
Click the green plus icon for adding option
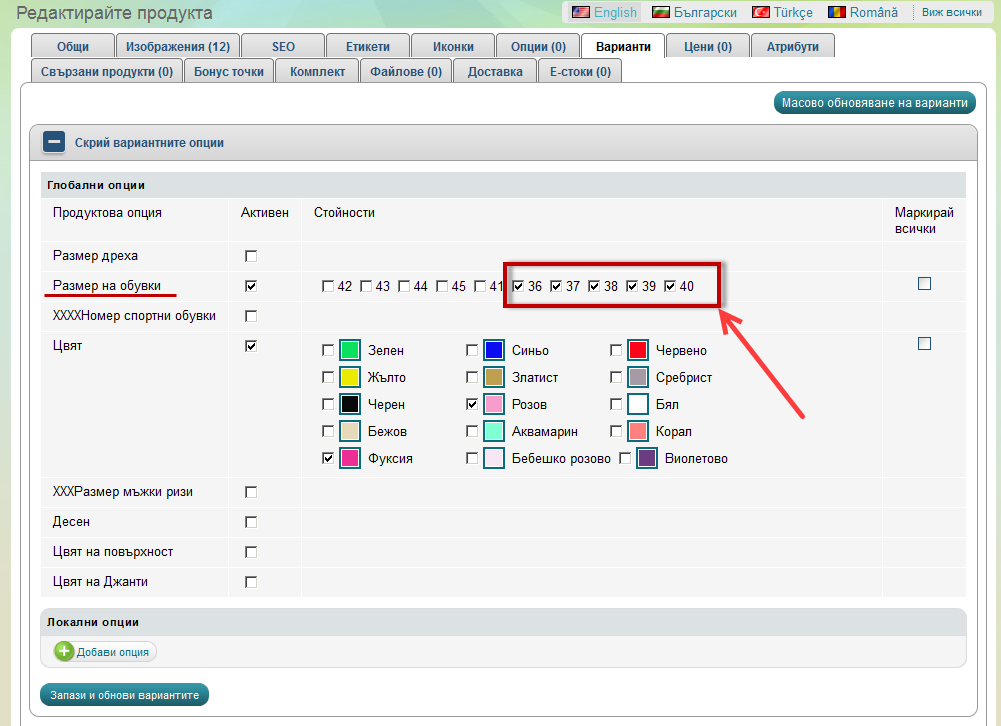[x=64, y=652]
